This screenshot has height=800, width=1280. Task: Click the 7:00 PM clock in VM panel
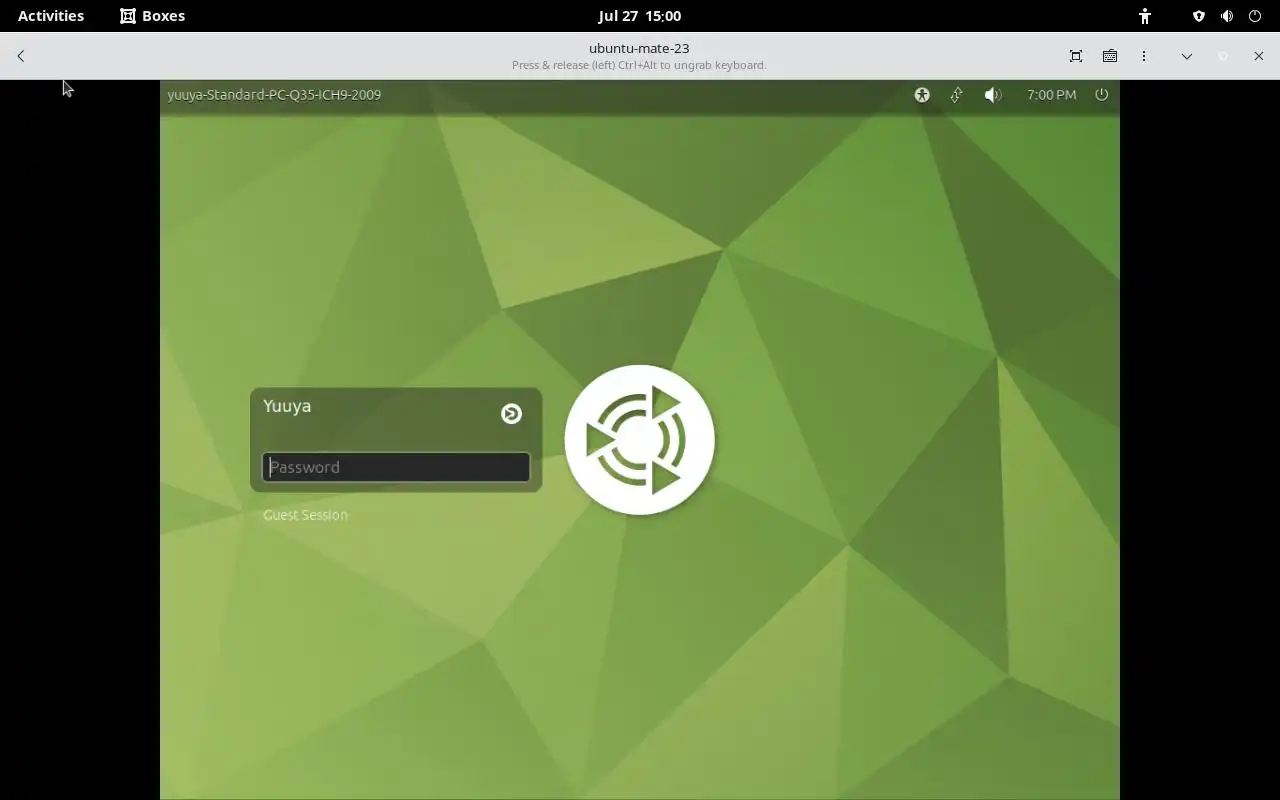click(1051, 95)
